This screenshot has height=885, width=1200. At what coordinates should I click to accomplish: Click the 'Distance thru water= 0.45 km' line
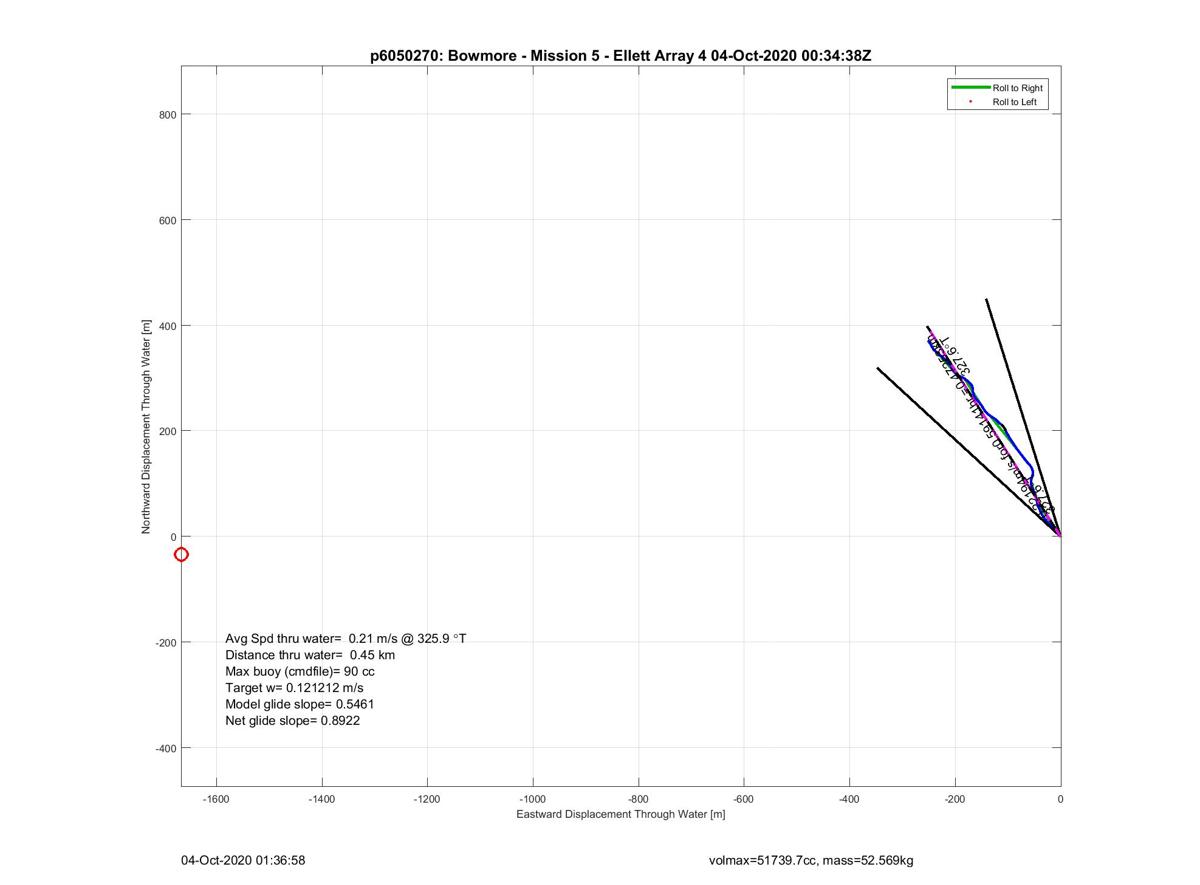[310, 655]
